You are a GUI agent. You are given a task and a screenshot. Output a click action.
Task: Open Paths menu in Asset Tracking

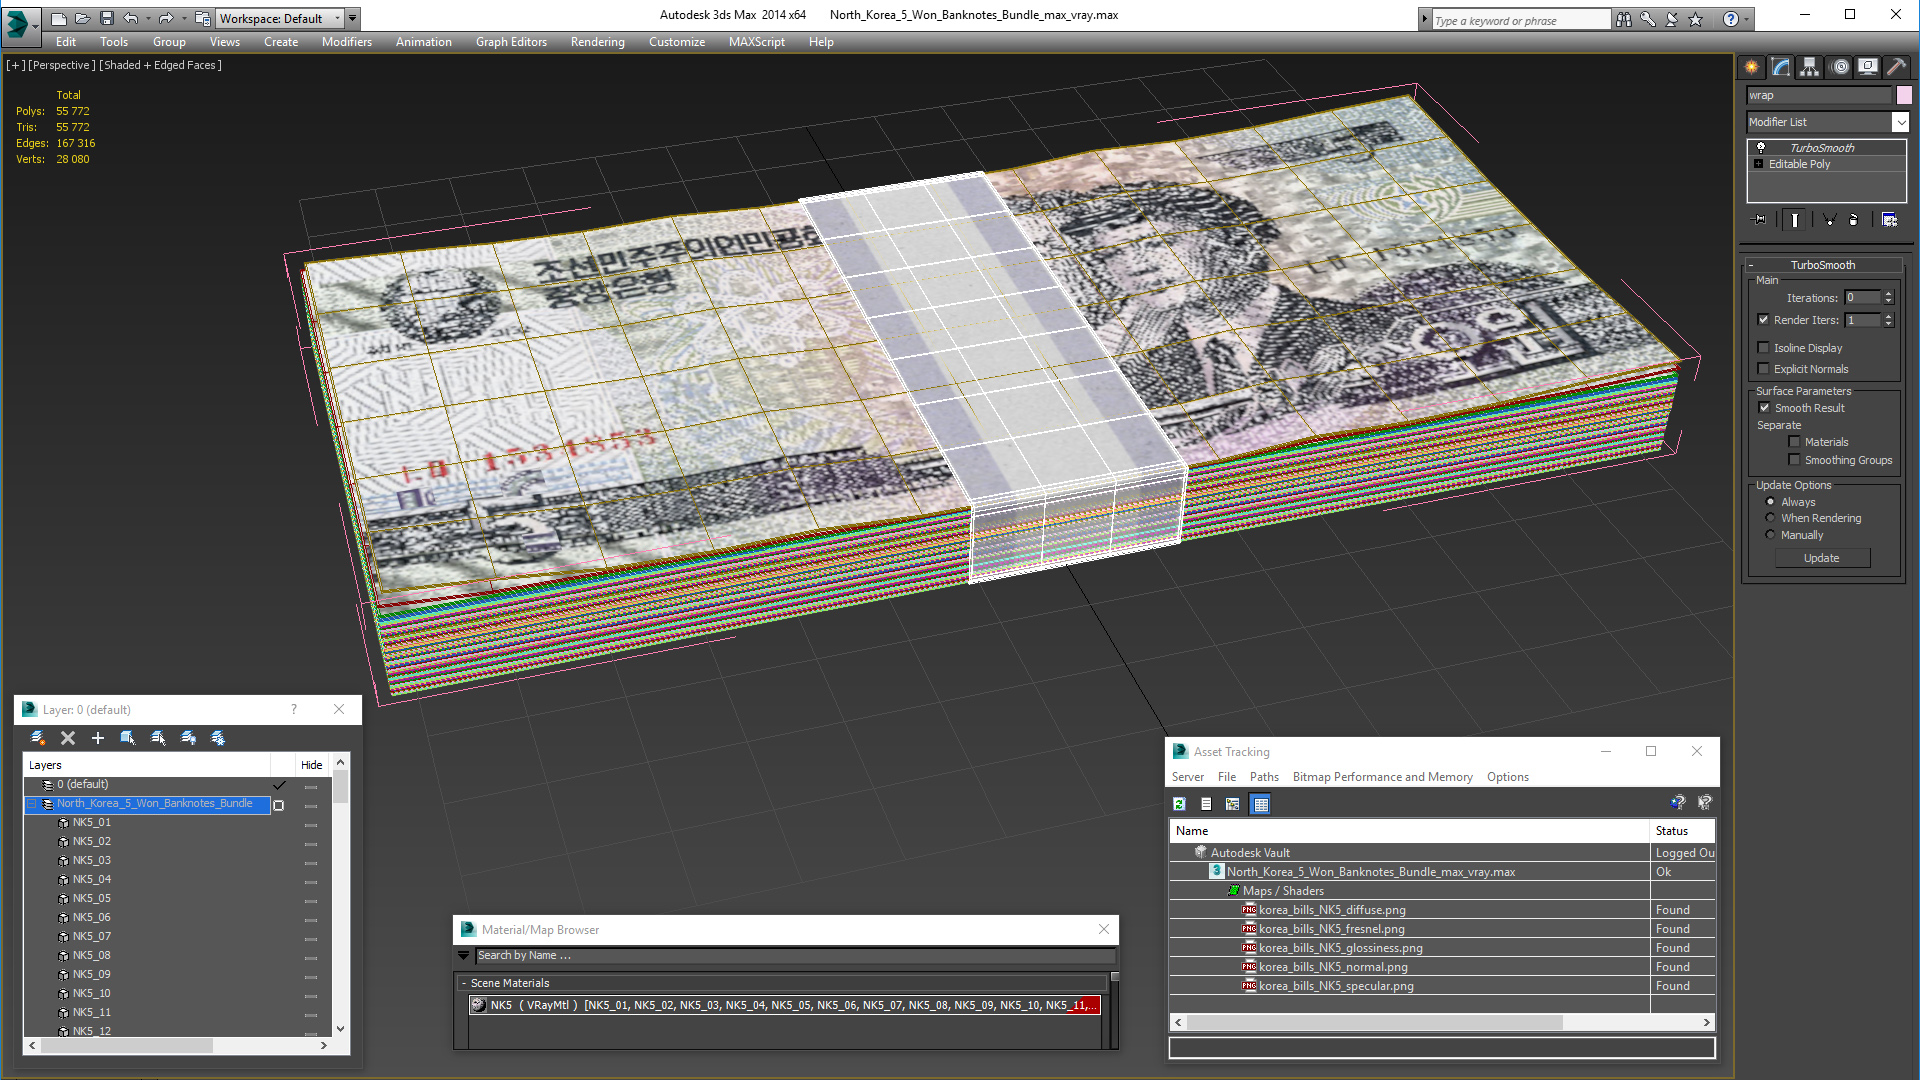(1264, 777)
